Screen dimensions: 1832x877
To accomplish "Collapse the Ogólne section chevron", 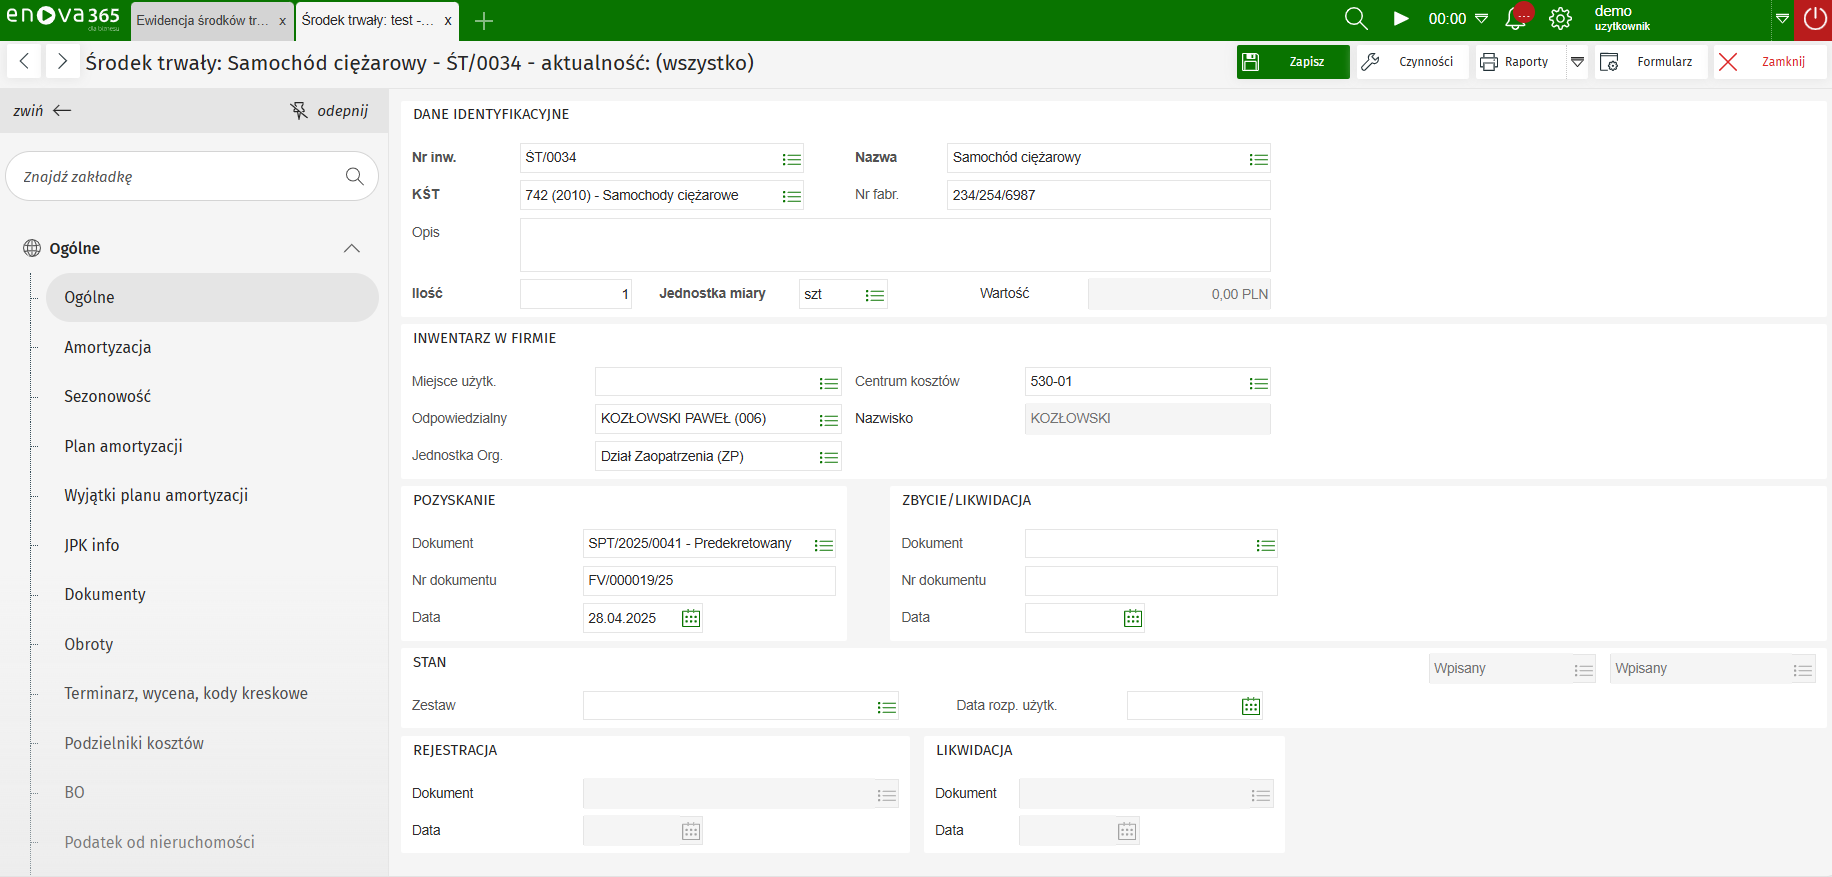I will pyautogui.click(x=351, y=248).
